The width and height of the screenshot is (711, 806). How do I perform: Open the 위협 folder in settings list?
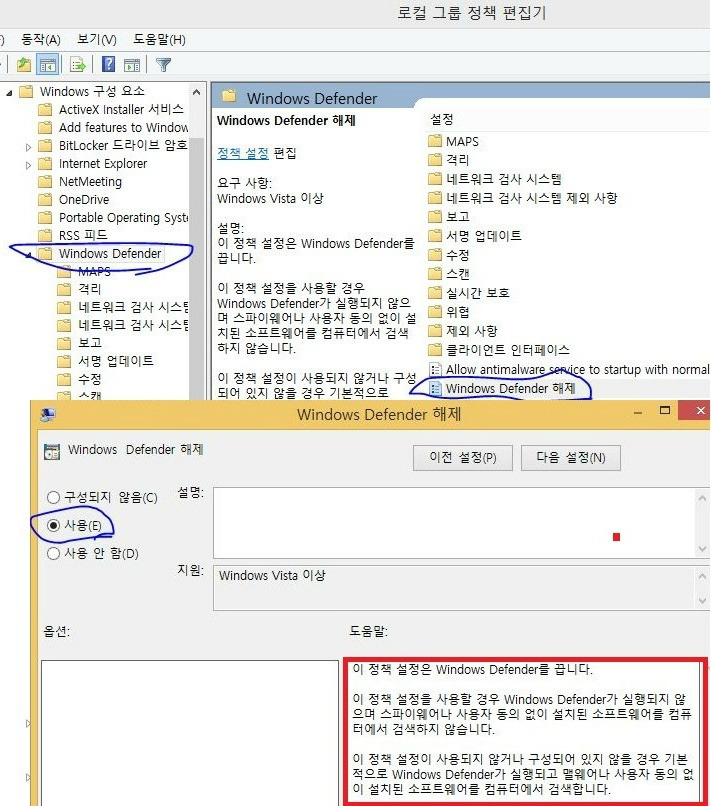449,312
